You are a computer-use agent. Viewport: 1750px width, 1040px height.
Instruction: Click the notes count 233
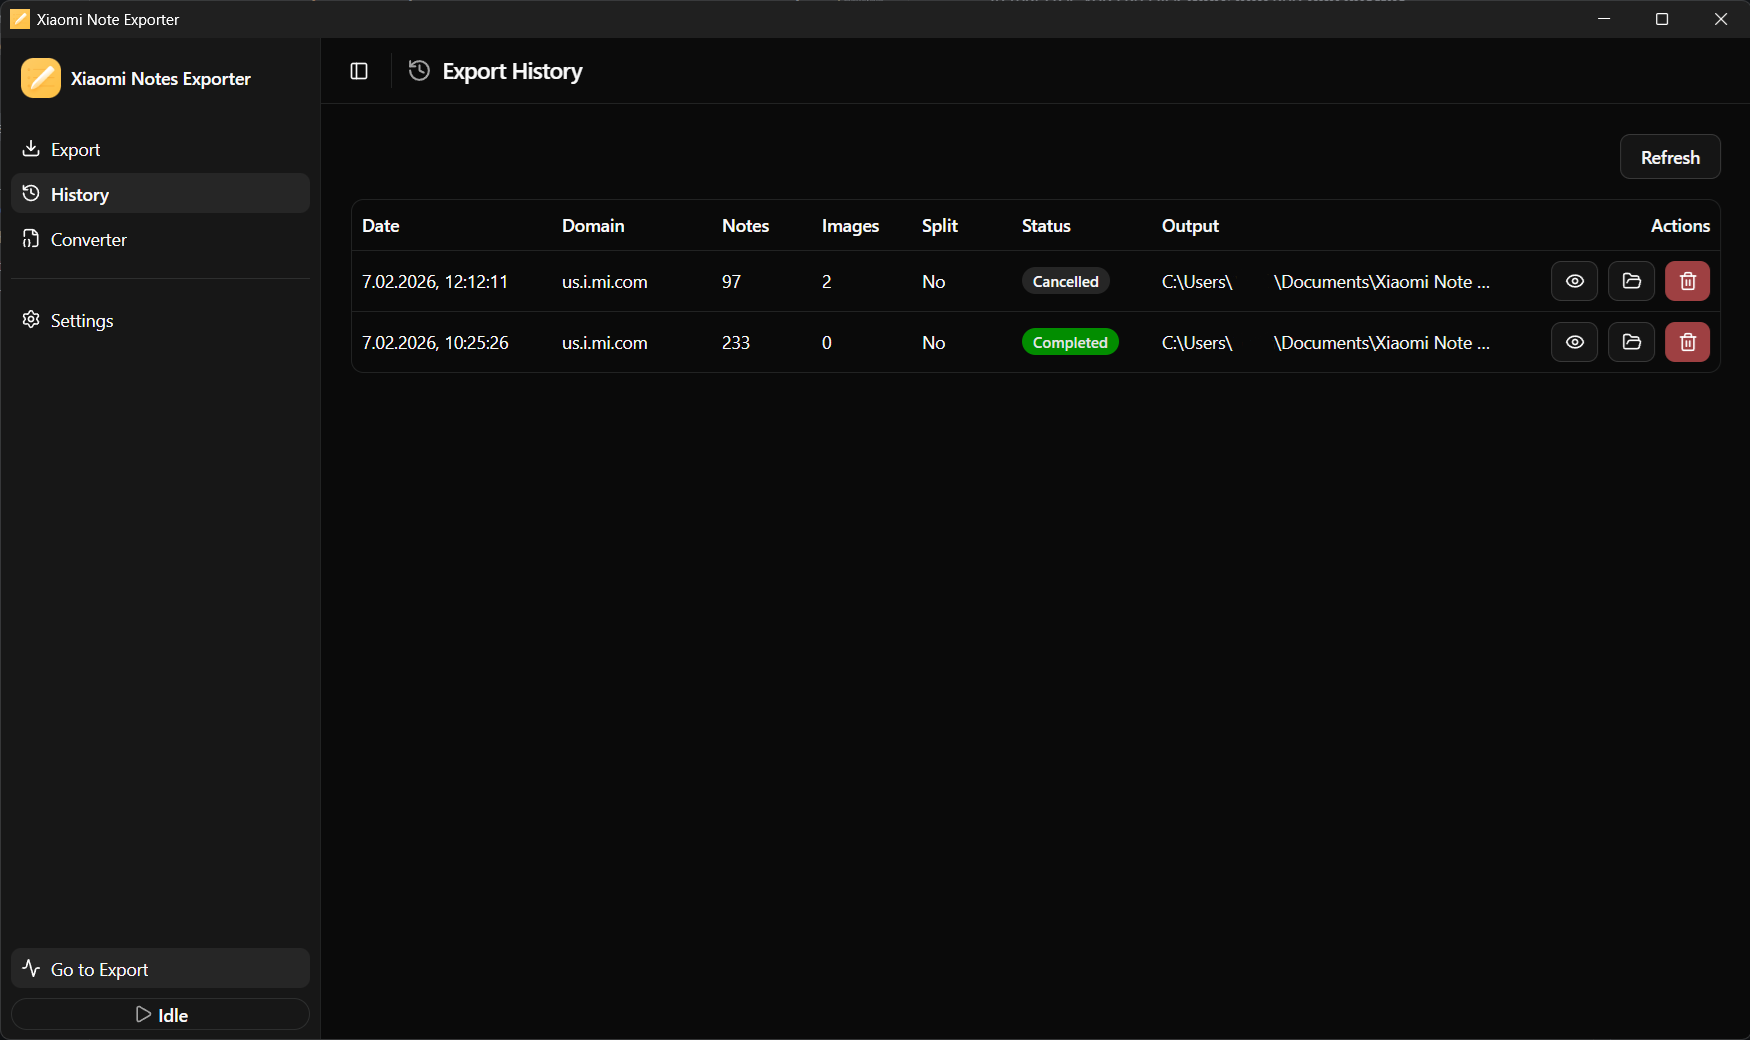(x=736, y=343)
